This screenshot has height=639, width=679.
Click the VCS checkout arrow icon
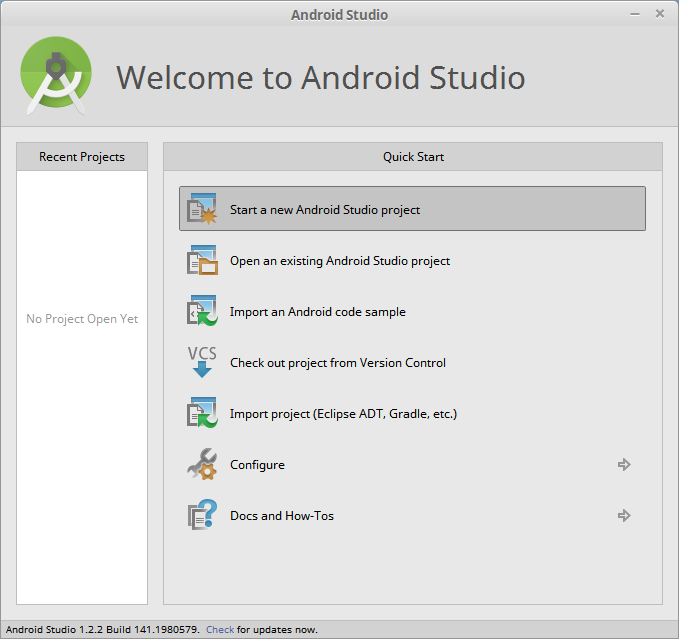tap(202, 362)
